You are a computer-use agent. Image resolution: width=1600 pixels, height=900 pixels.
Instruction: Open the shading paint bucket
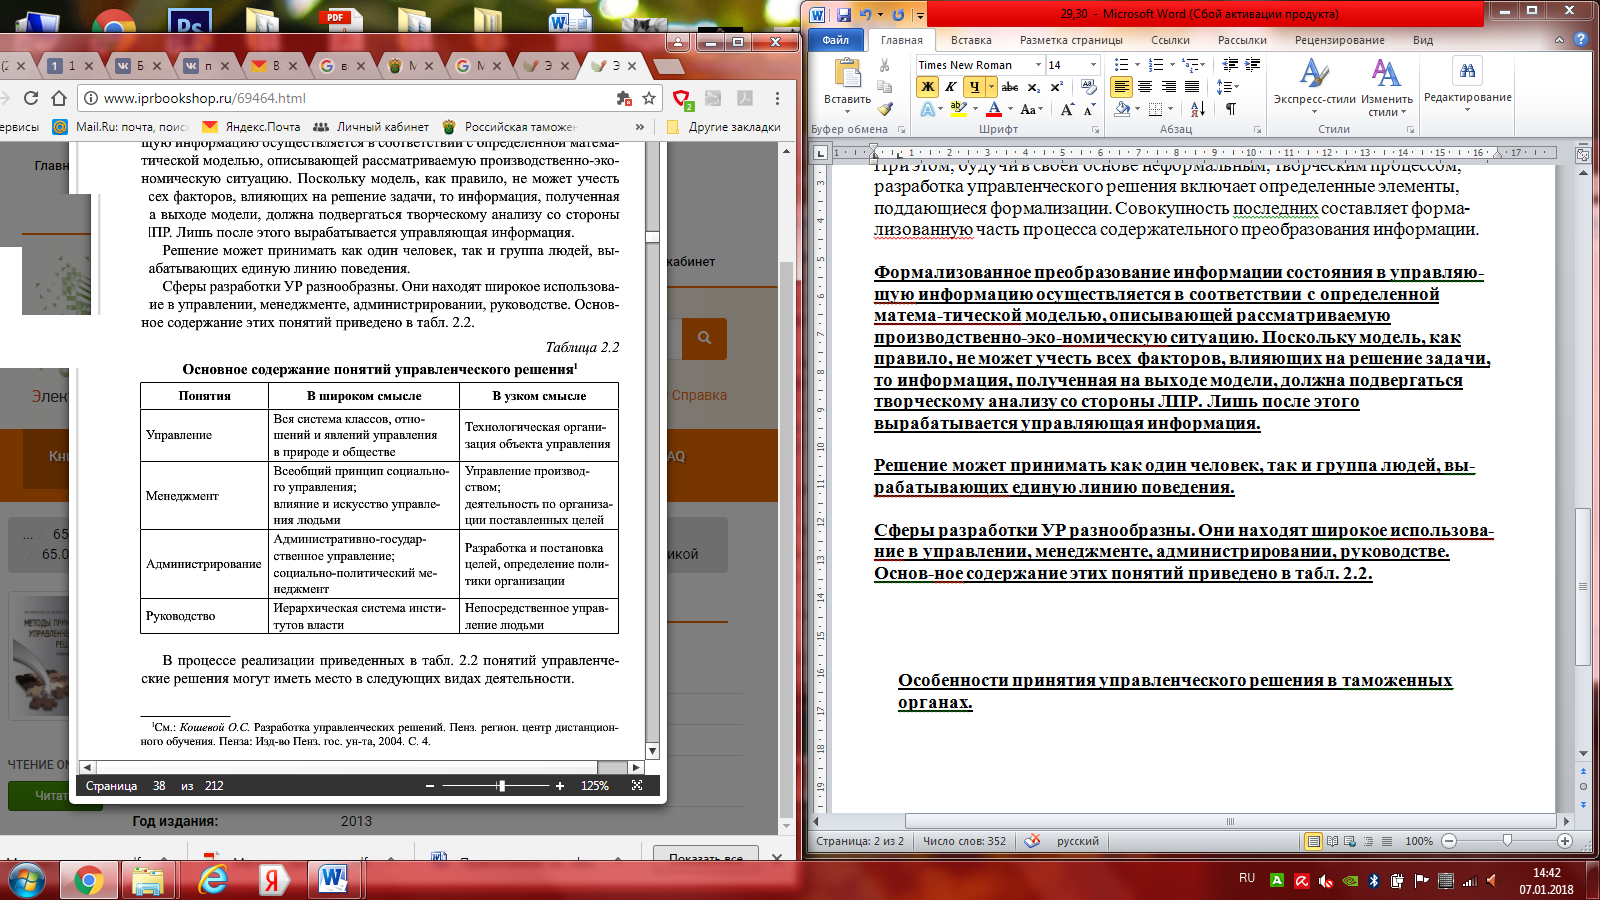pyautogui.click(x=1122, y=109)
